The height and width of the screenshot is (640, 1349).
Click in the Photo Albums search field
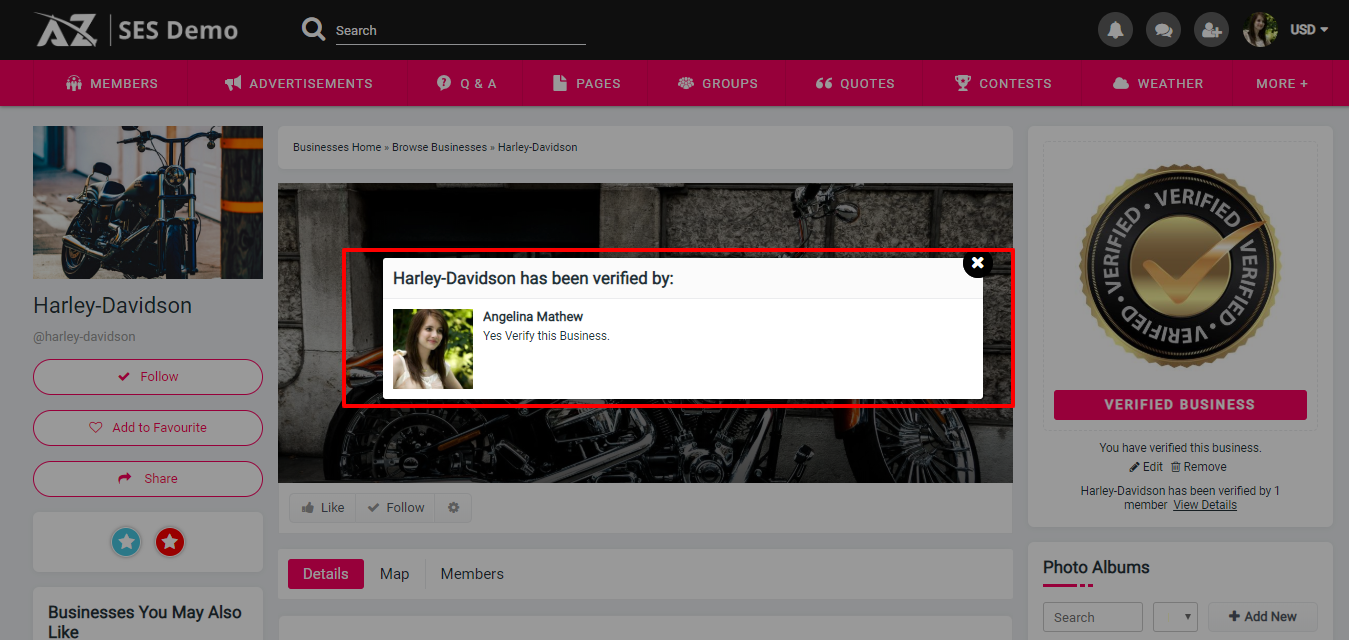[x=1093, y=617]
